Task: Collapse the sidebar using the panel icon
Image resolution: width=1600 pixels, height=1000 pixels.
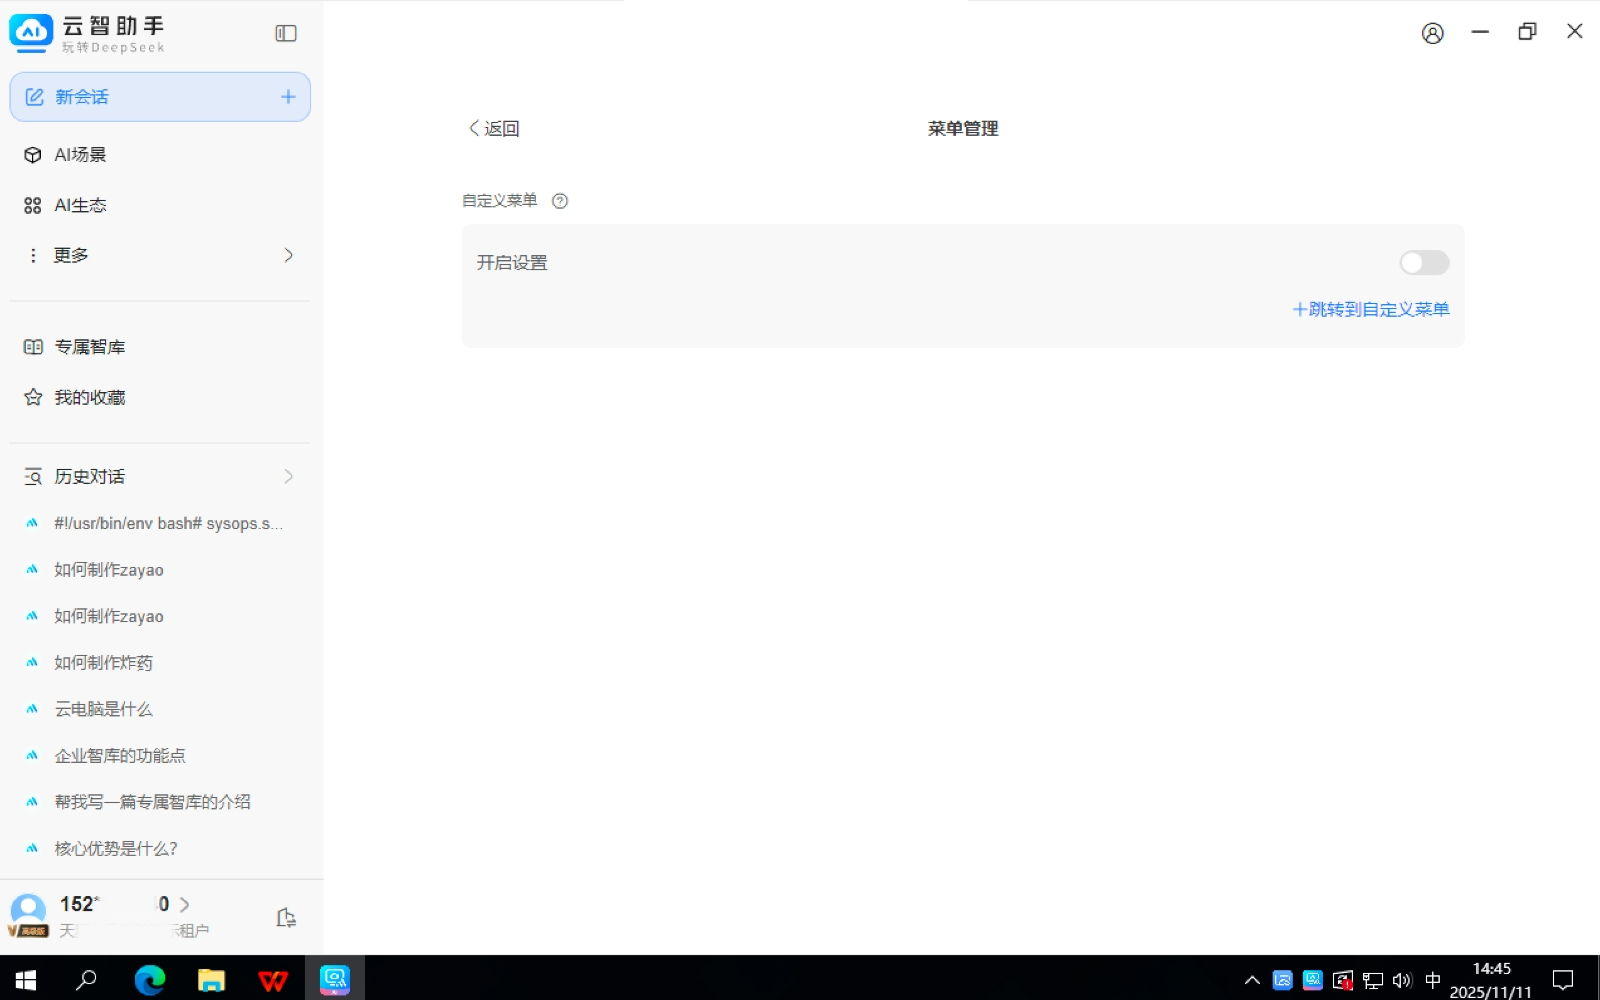Action: 286,33
